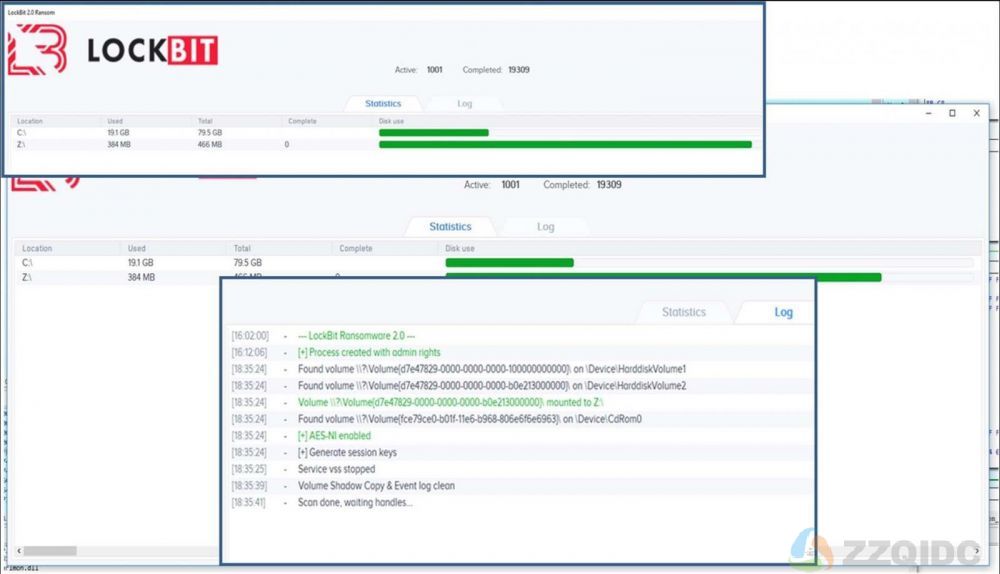Click the Active 1001 counter in the top inset
The width and height of the screenshot is (1000, 574).
coord(418,70)
